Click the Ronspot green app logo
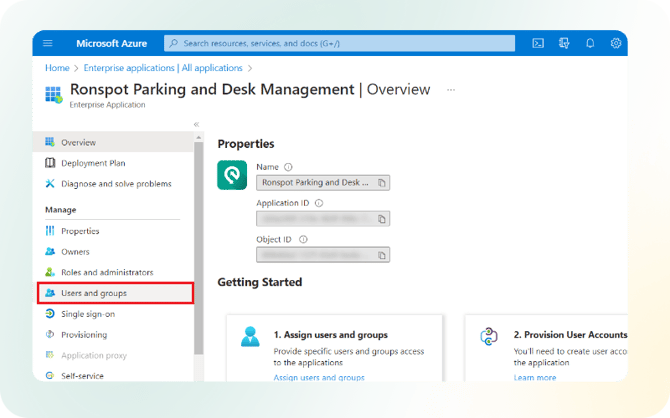This screenshot has height=418, width=670. [232, 175]
